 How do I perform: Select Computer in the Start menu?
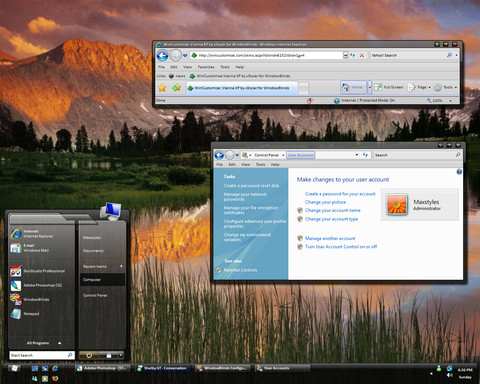pyautogui.click(x=102, y=280)
